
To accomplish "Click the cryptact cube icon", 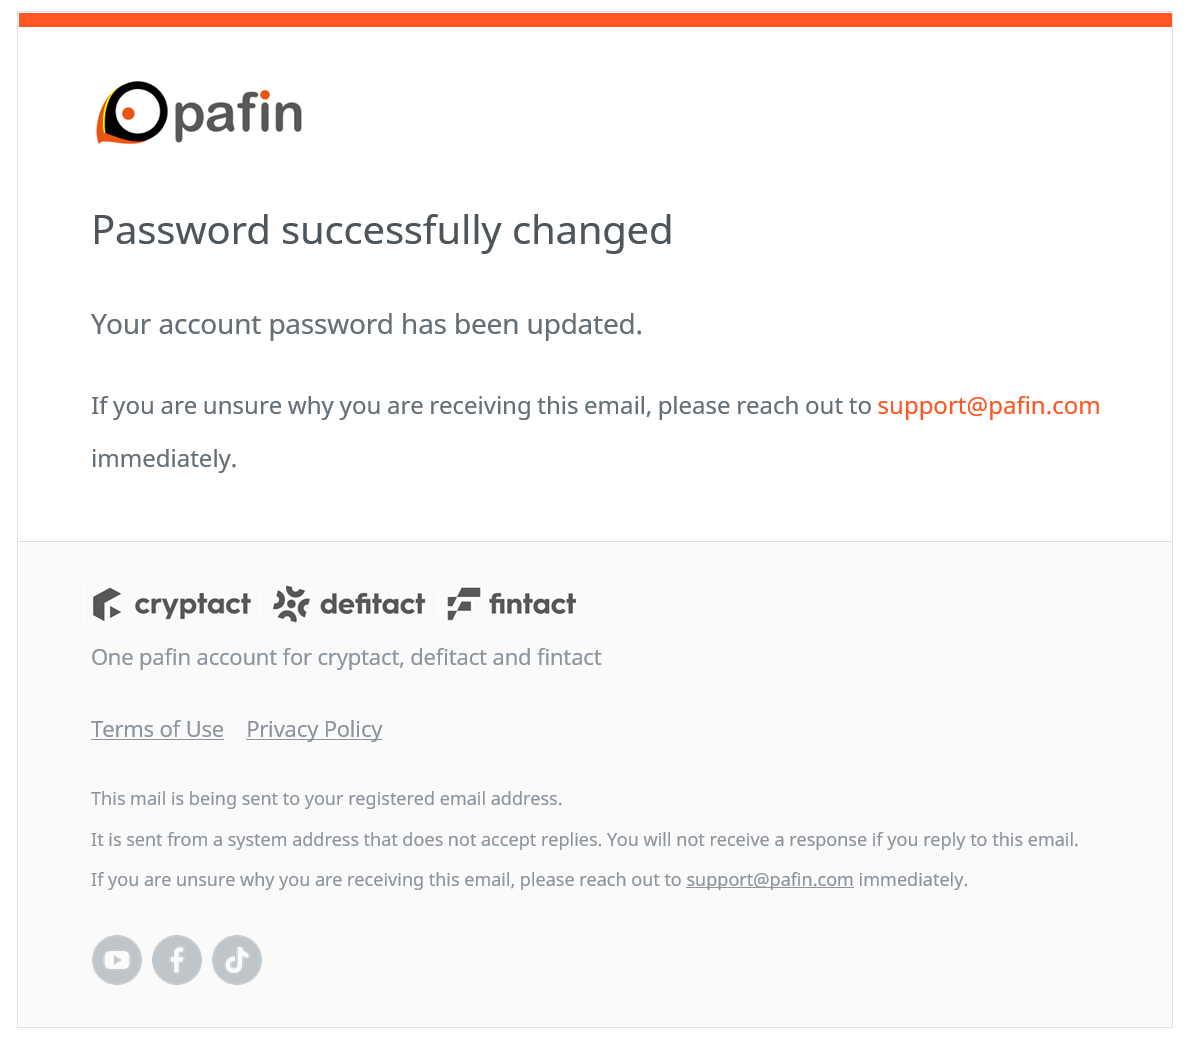I will (x=107, y=604).
